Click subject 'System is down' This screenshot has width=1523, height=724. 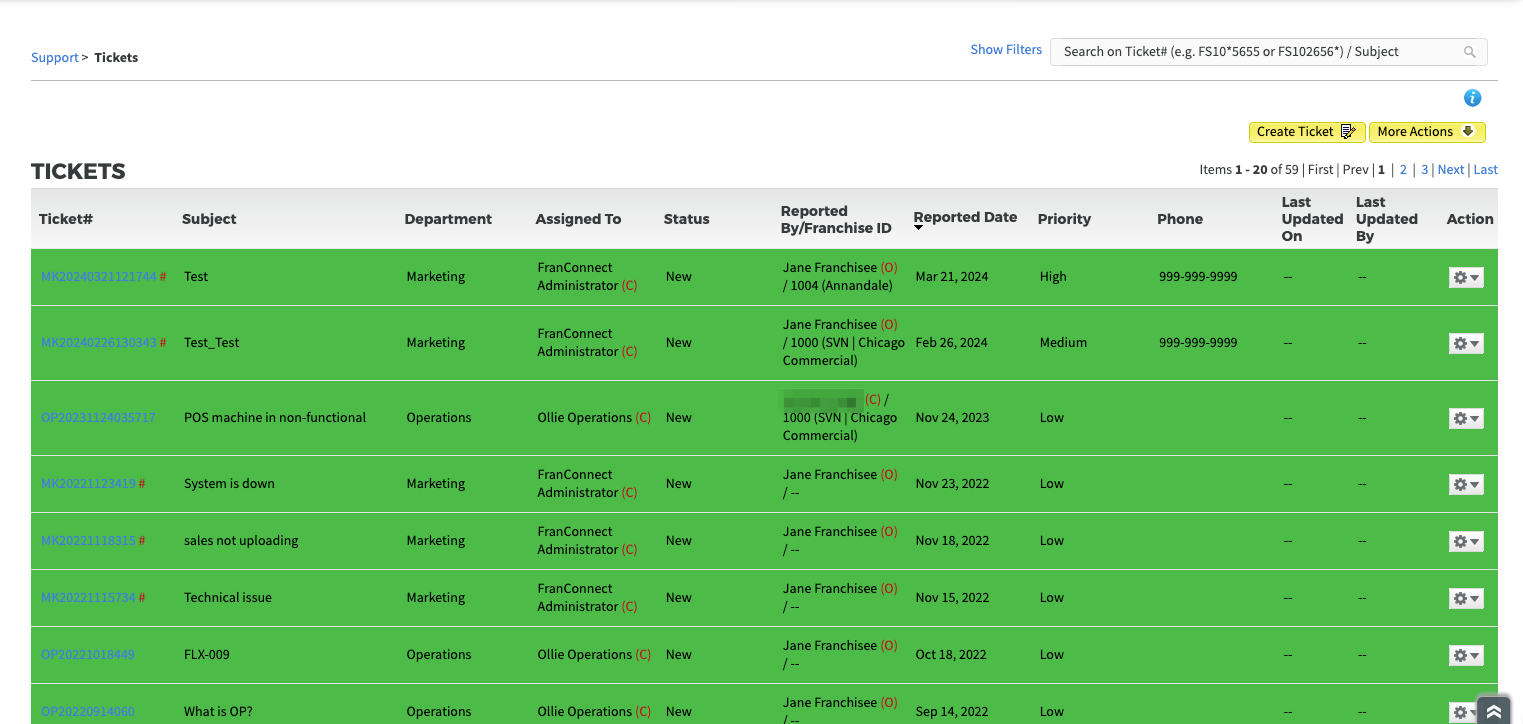tap(229, 483)
